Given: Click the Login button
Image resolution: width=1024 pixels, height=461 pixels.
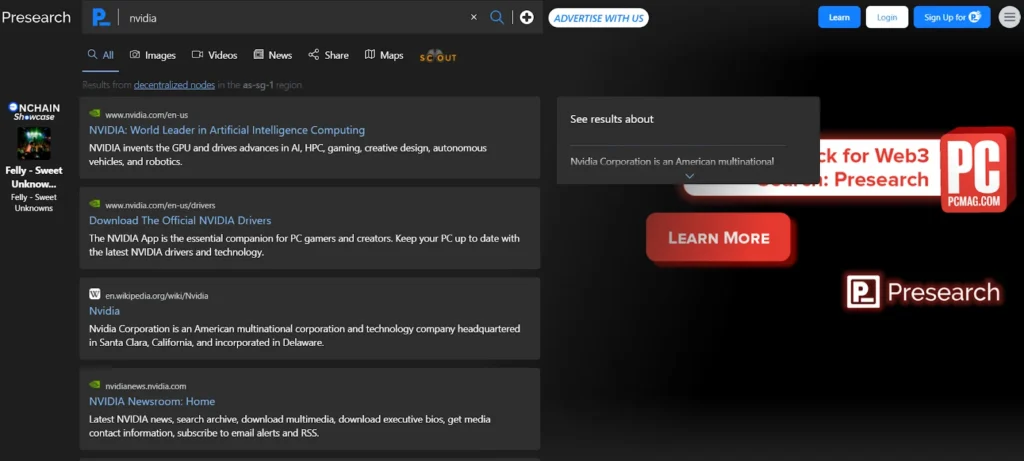Looking at the screenshot, I should tap(886, 17).
